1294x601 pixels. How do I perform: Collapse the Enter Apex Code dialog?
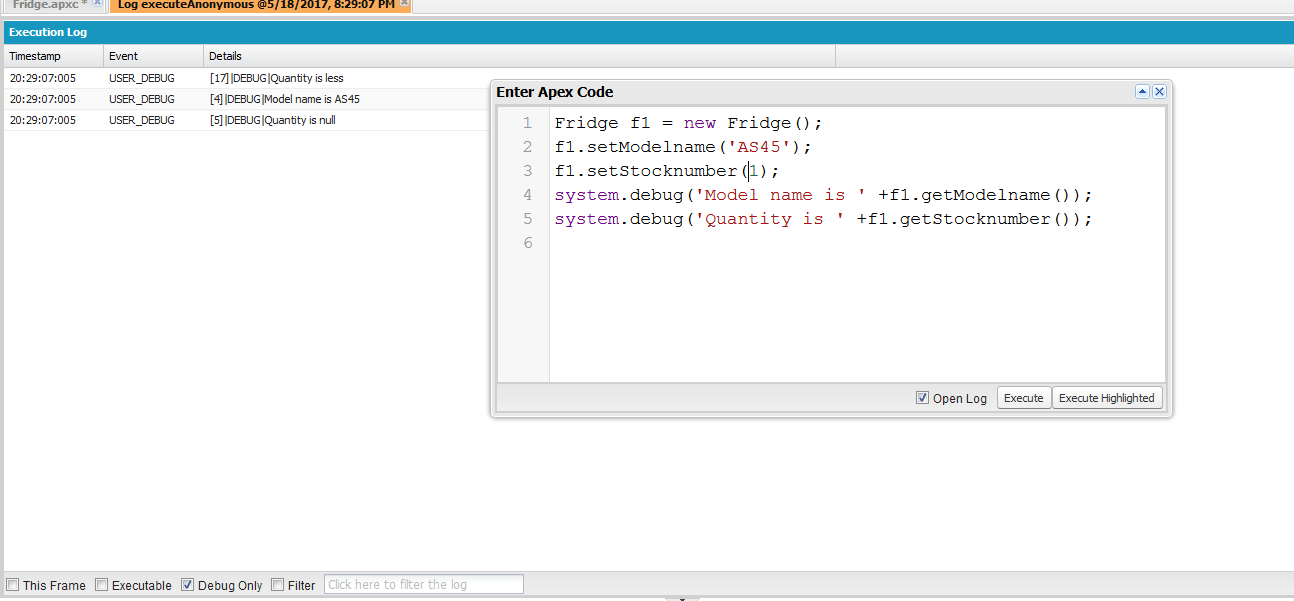coord(1142,92)
